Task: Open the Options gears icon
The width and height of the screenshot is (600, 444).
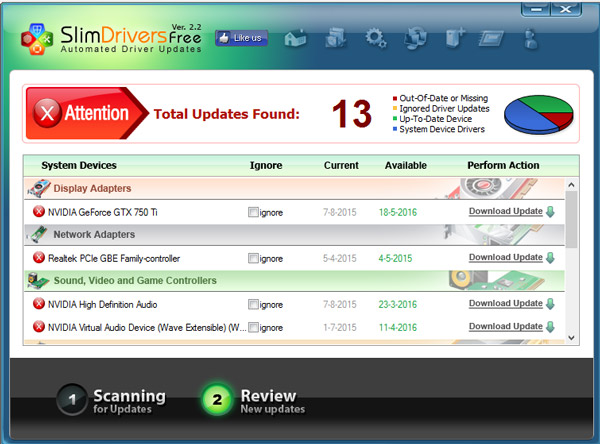Action: pos(376,38)
